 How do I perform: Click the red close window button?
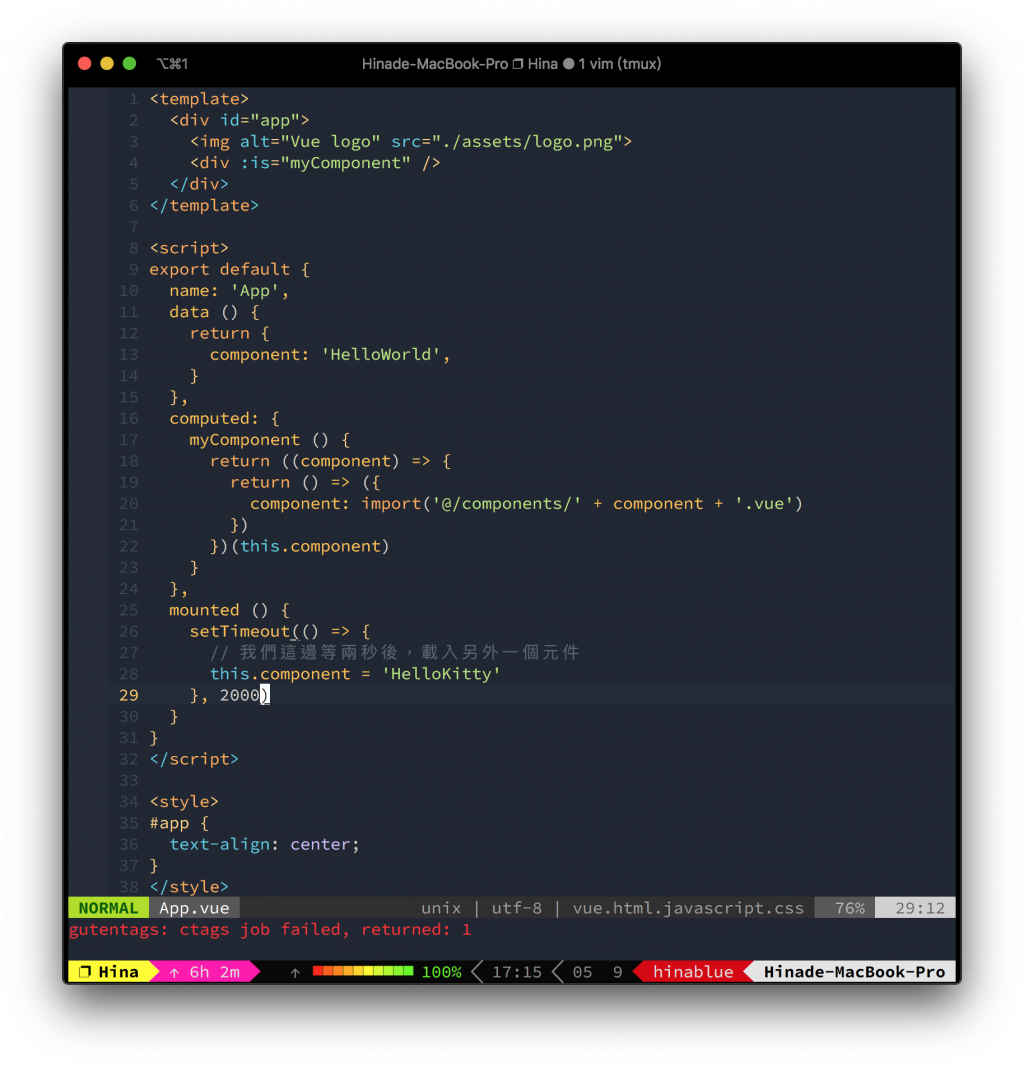84,63
